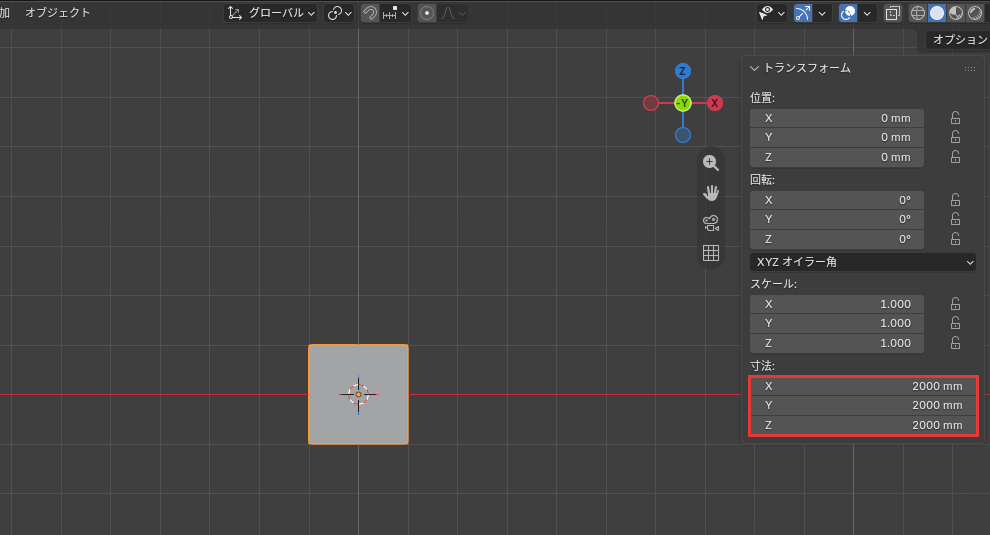Open the snap settings dropdown
The width and height of the screenshot is (990, 535).
click(396, 13)
